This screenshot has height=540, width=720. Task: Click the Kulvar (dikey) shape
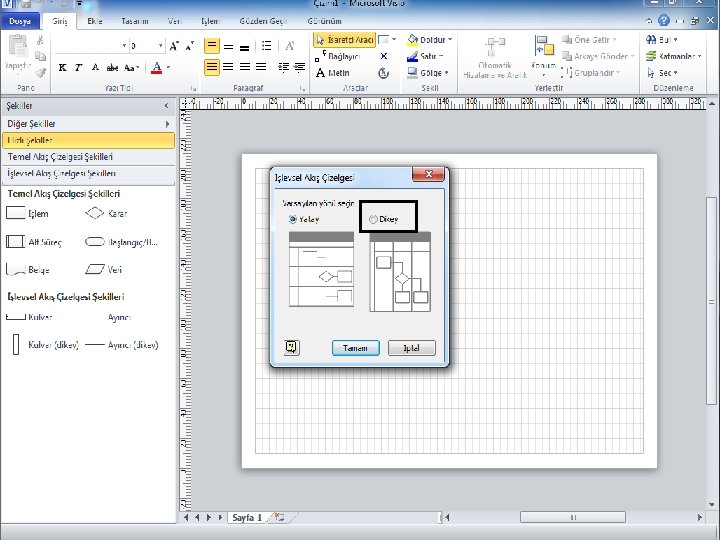(16, 344)
